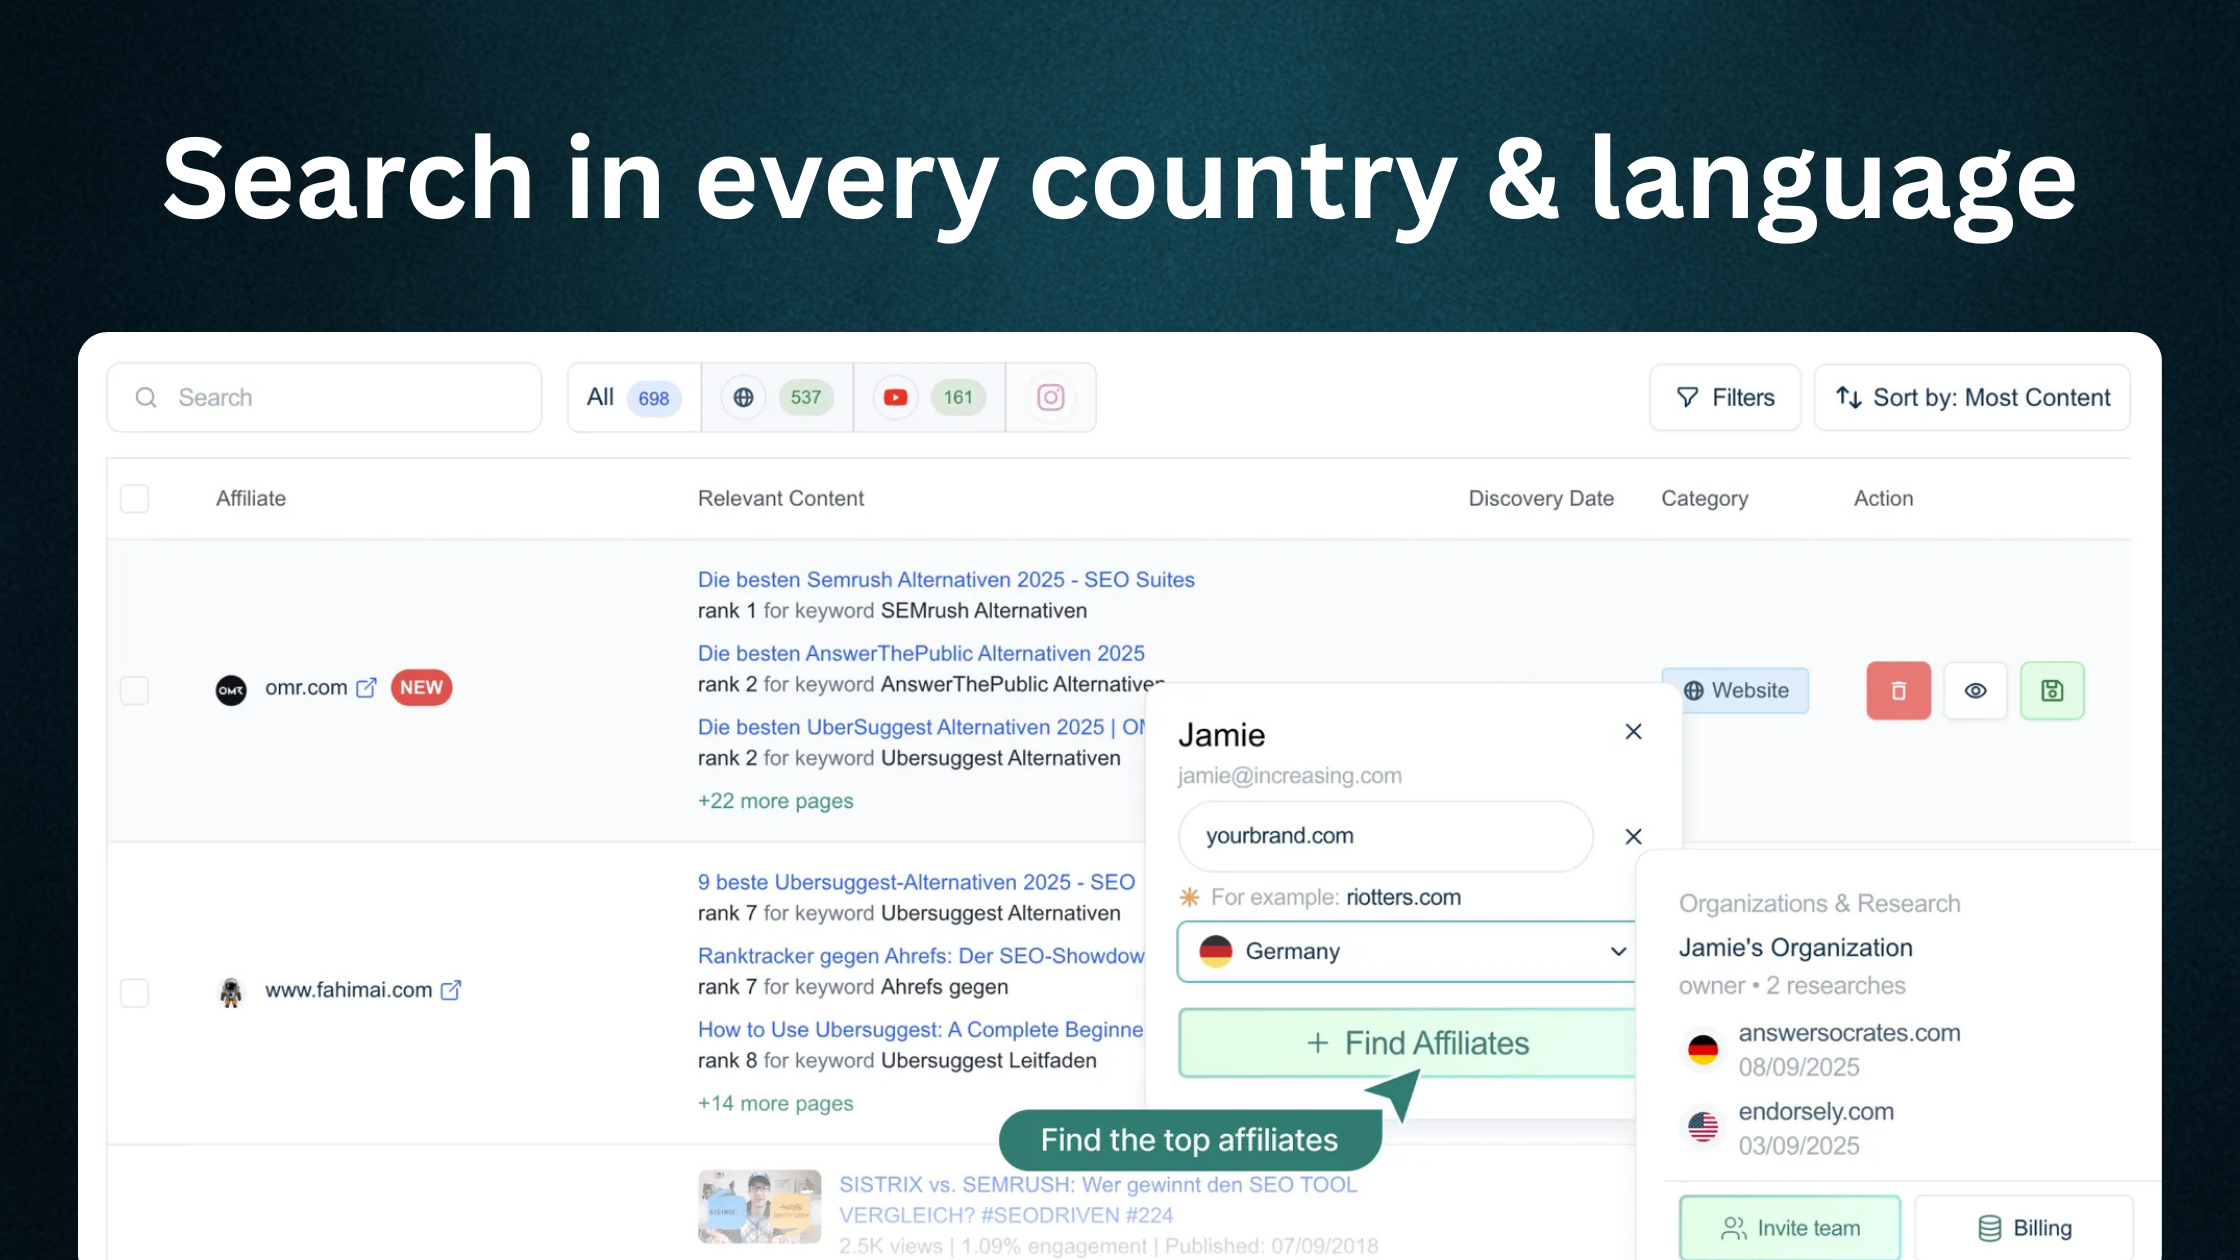2240x1260 pixels.
Task: Clear the yourbrand.com field with the X
Action: [x=1633, y=836]
